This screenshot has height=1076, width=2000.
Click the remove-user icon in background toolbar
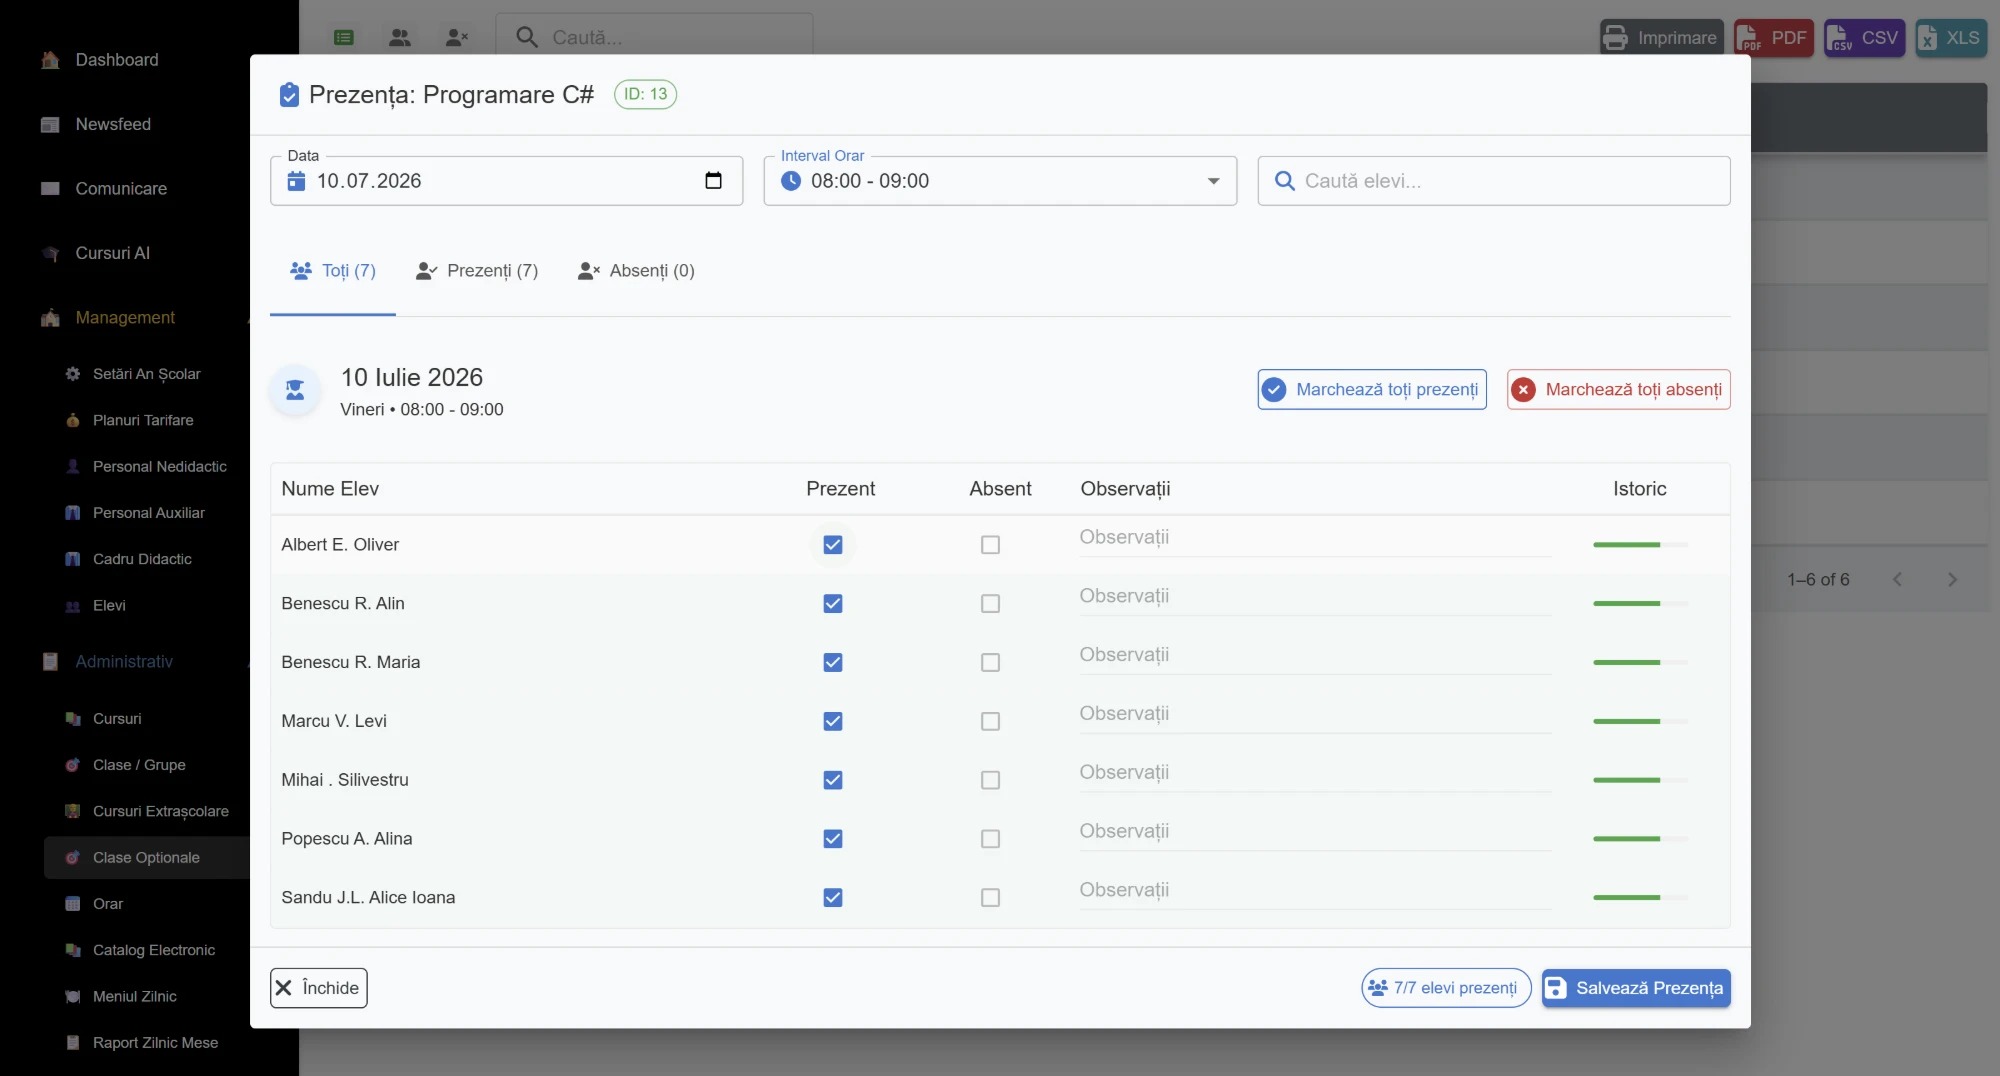(x=457, y=38)
